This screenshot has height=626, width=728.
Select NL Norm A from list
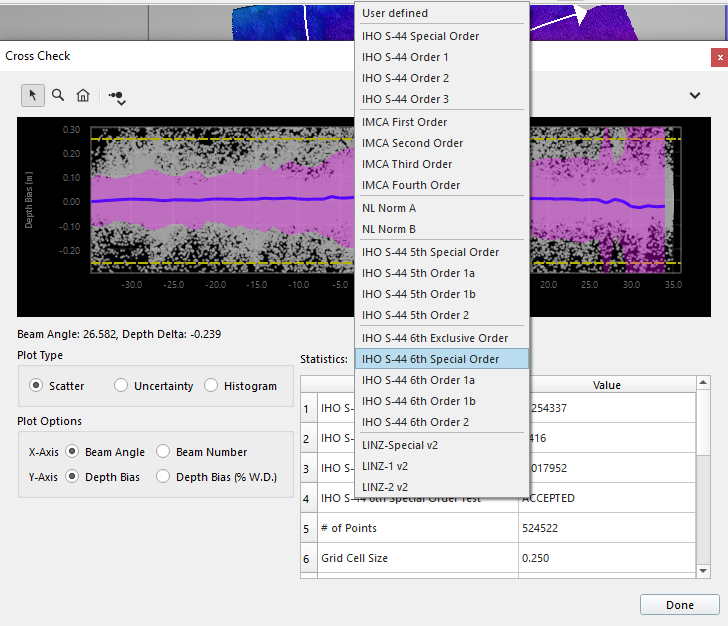point(389,208)
